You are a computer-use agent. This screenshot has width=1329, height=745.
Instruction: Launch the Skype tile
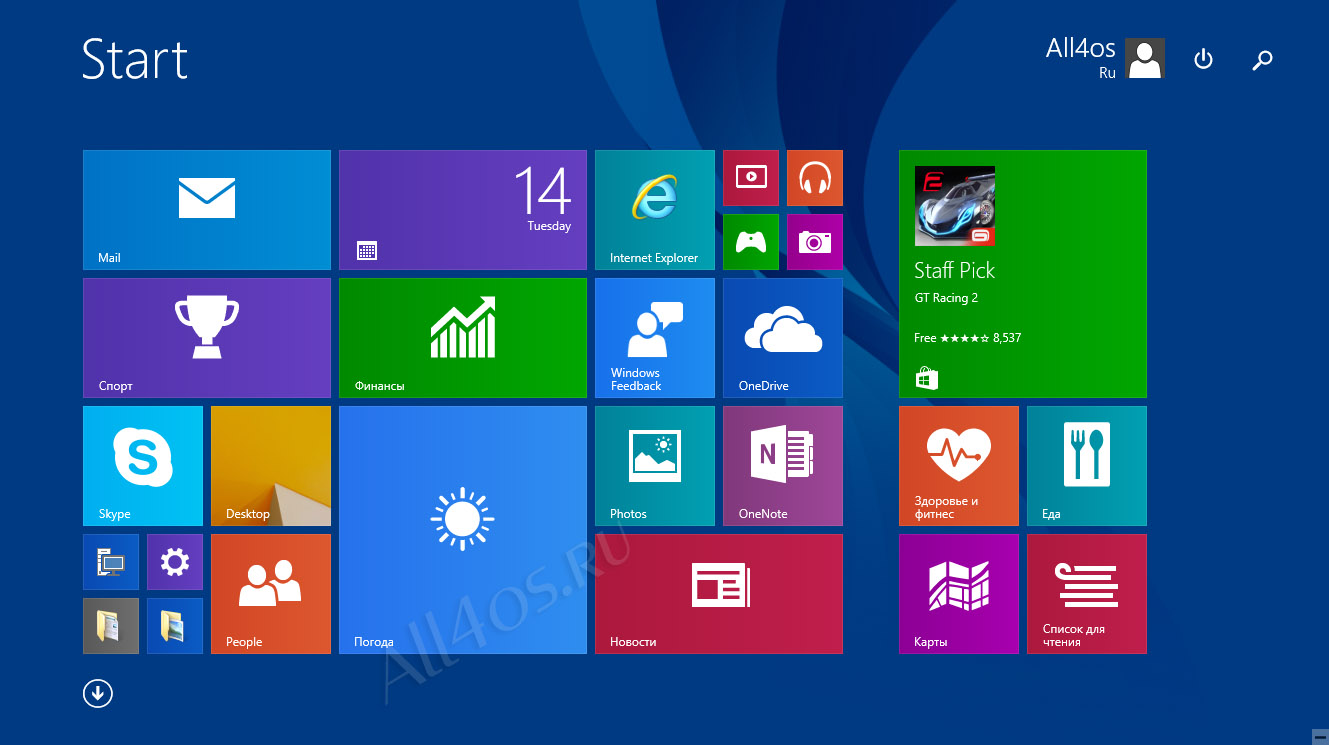click(142, 466)
